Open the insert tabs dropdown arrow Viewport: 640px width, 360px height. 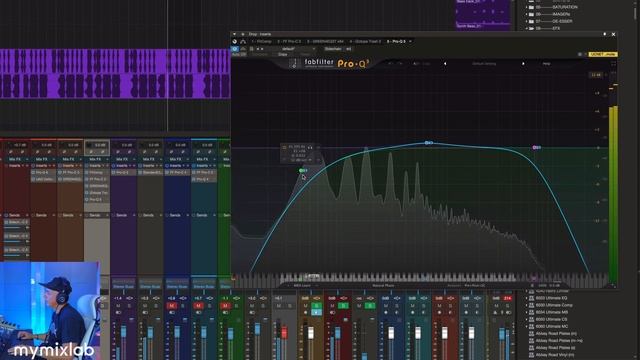click(410, 41)
